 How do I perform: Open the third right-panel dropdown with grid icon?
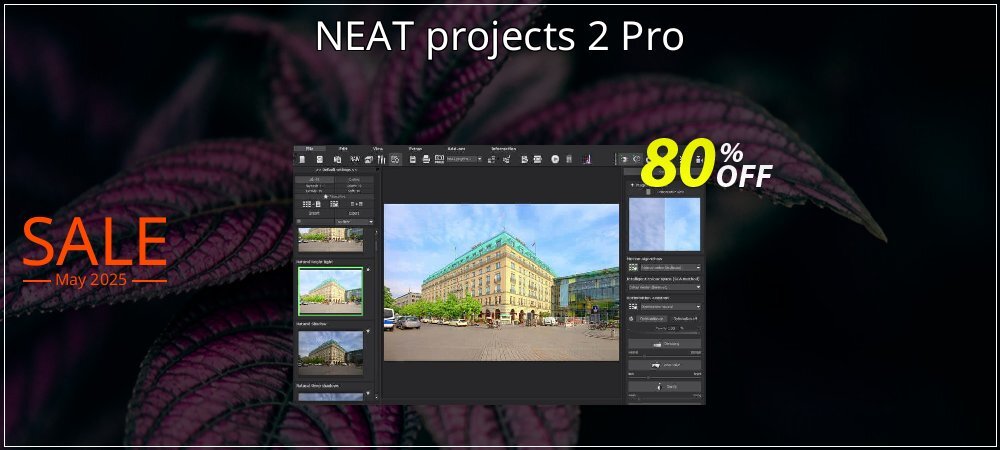point(671,307)
